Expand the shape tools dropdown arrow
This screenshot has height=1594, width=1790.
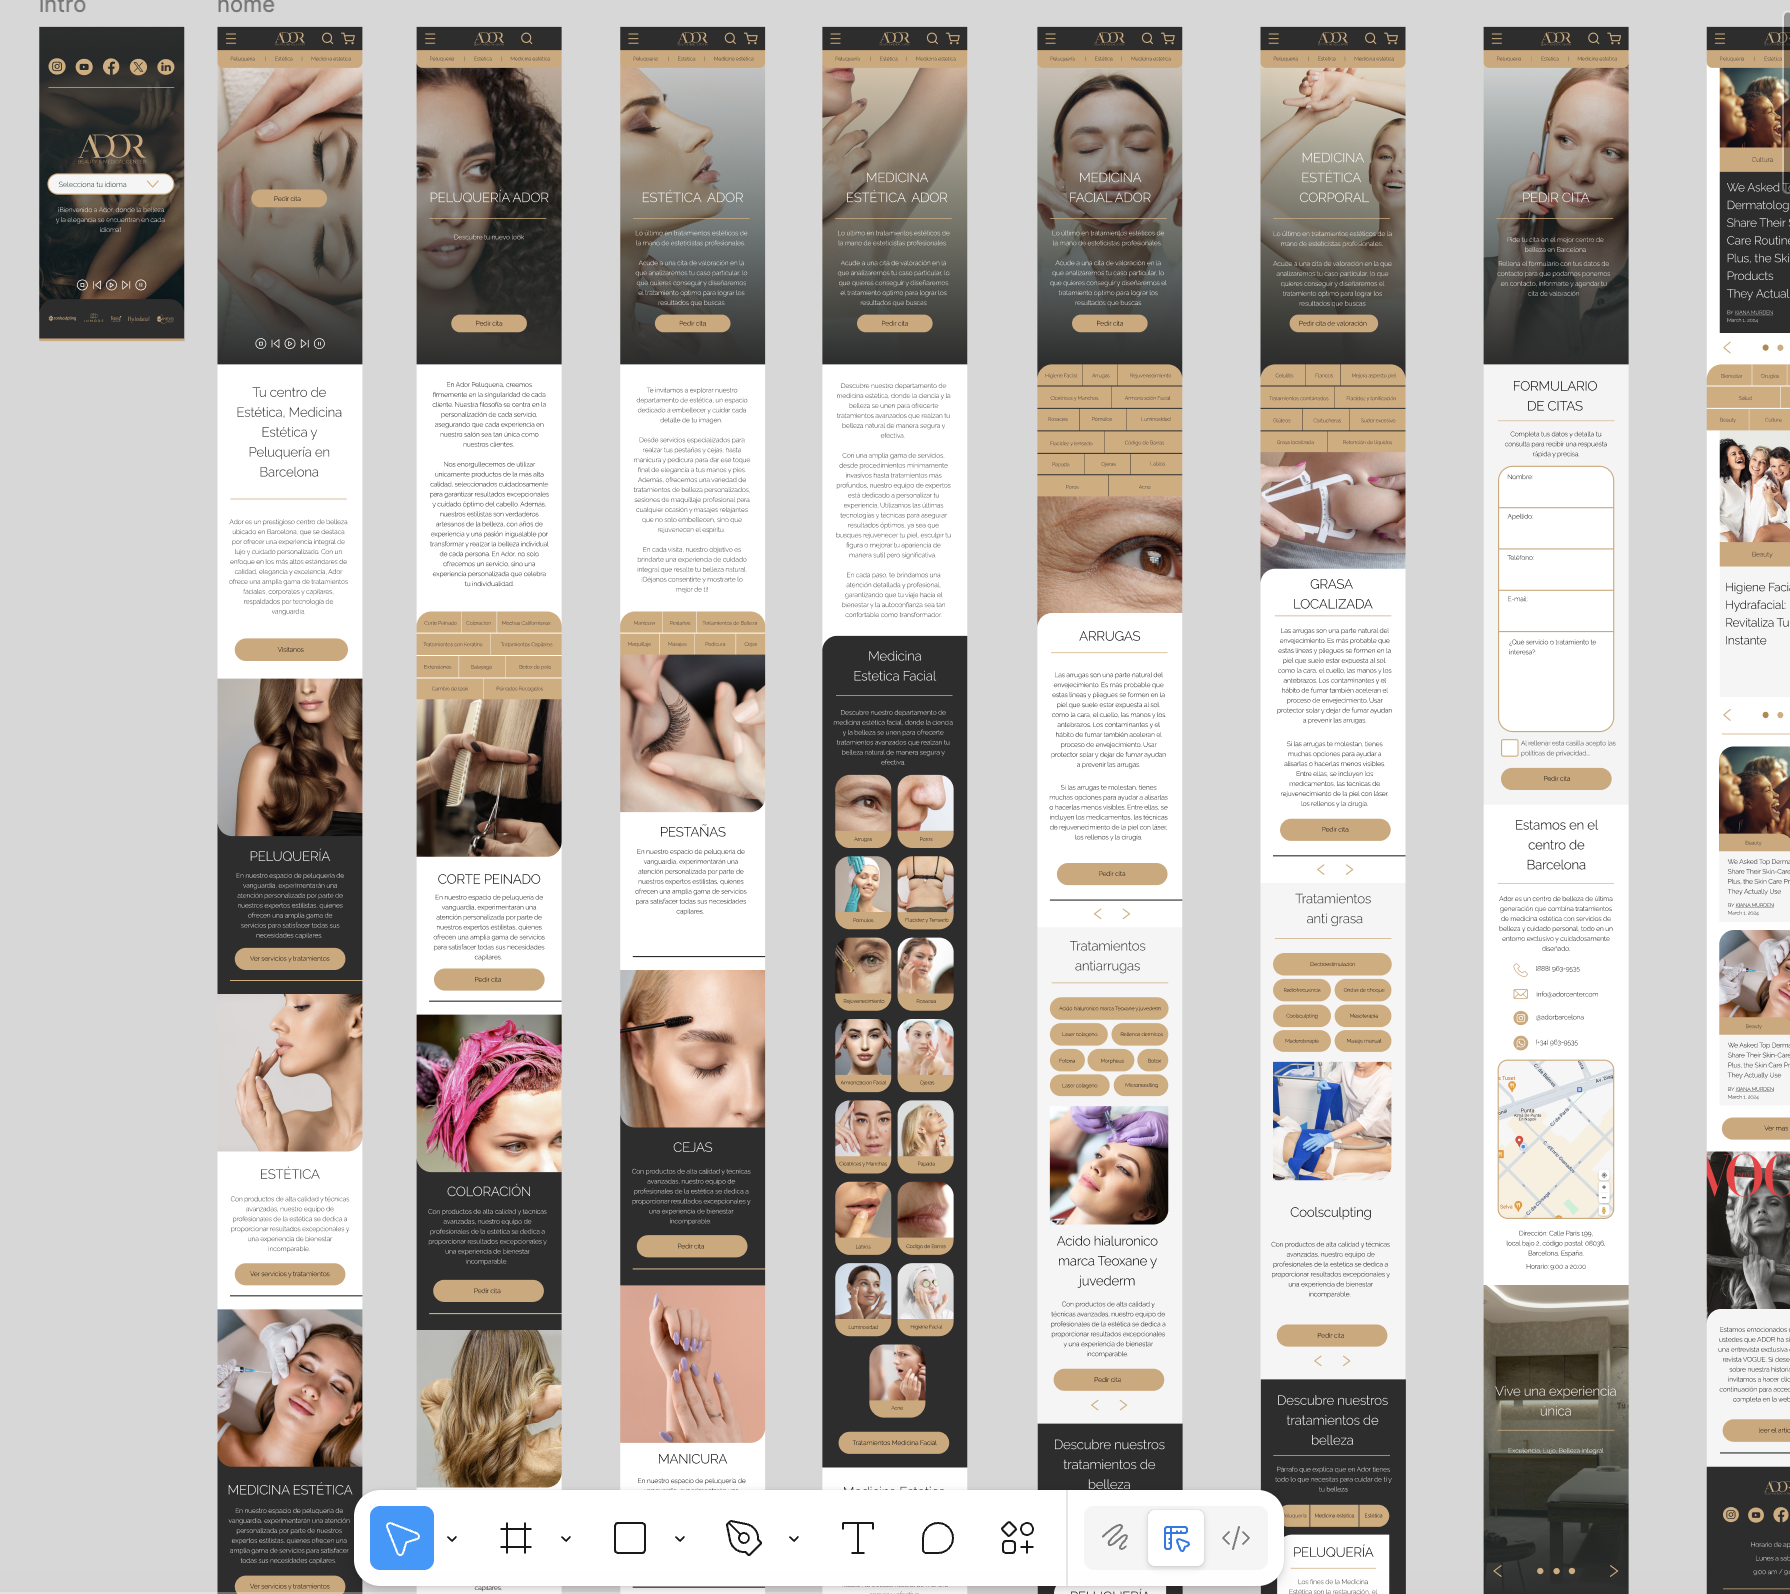click(680, 1538)
